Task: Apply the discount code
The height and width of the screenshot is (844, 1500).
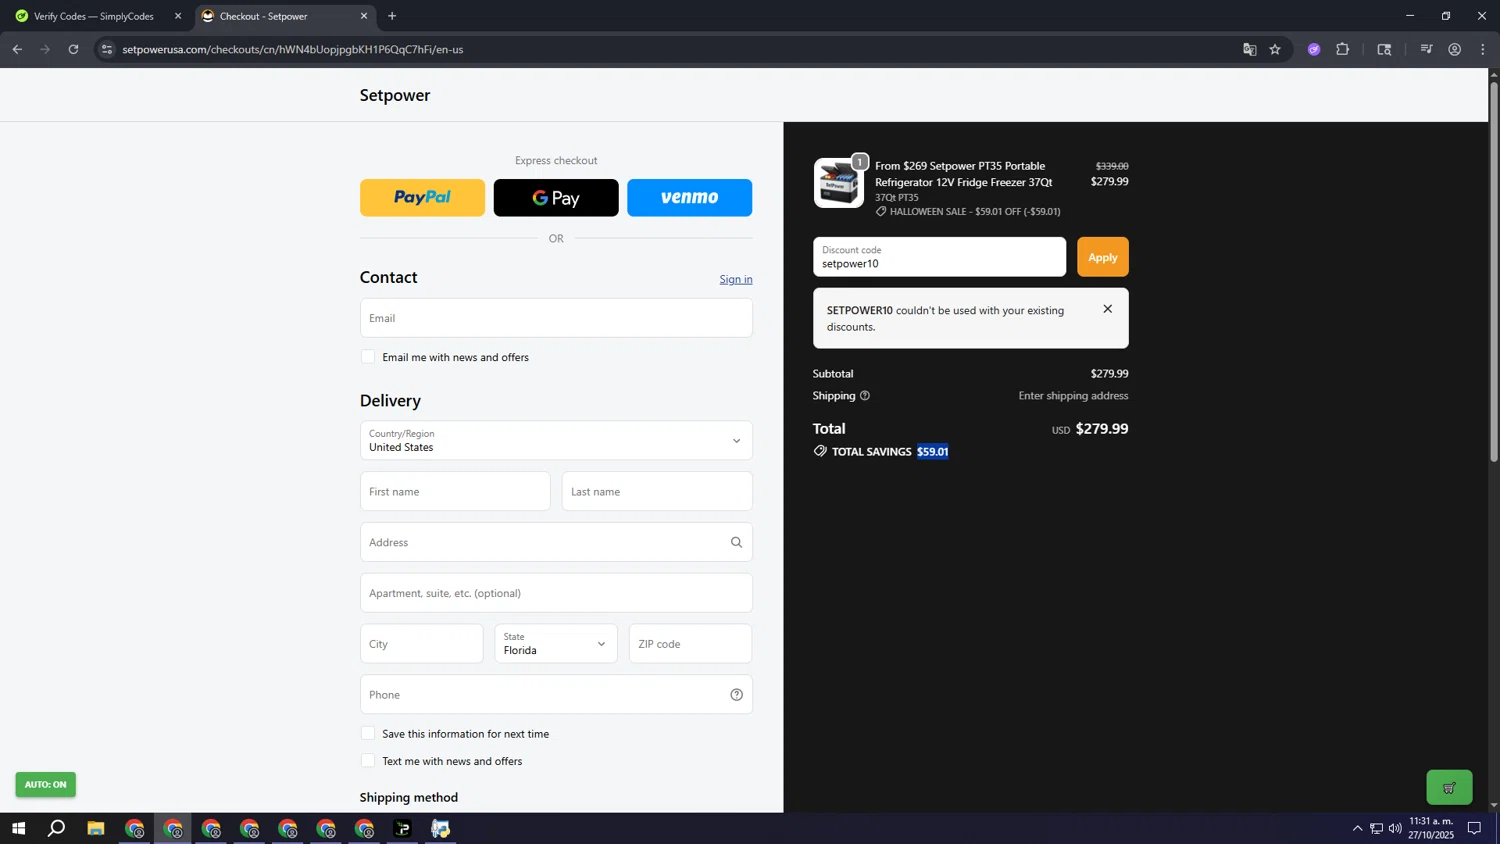Action: coord(1103,257)
